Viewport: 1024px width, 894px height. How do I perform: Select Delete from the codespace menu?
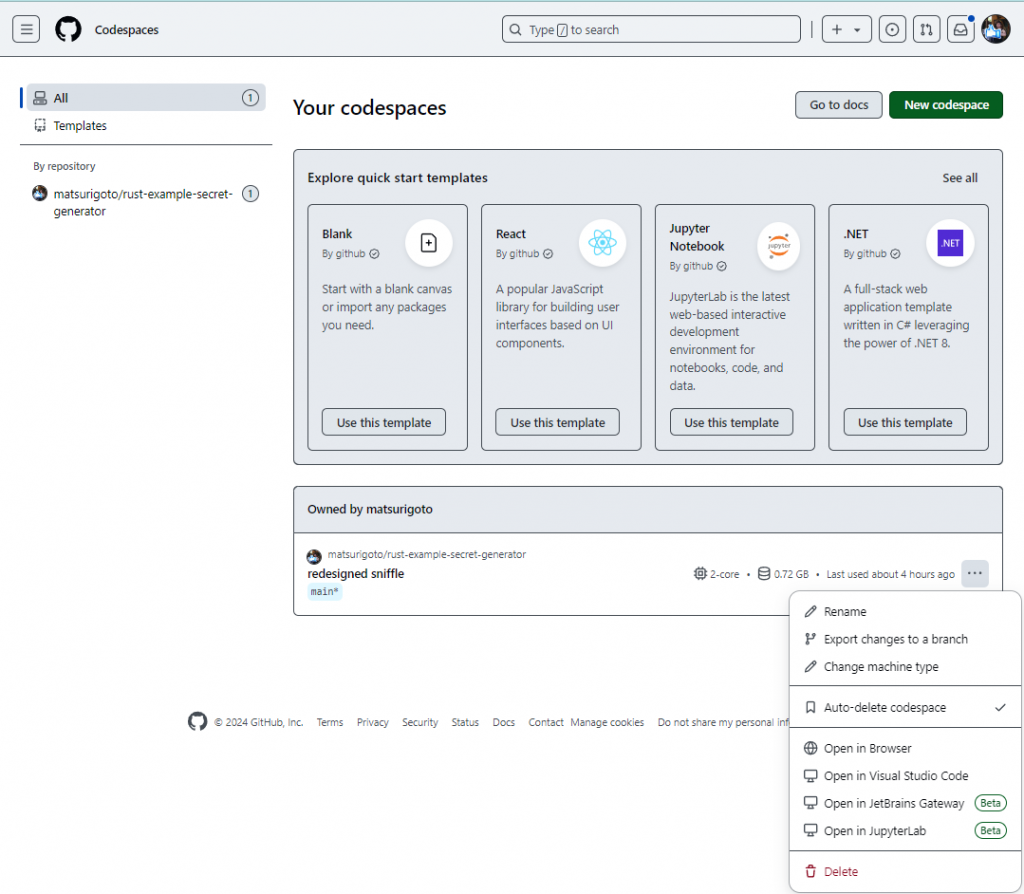(x=905, y=871)
